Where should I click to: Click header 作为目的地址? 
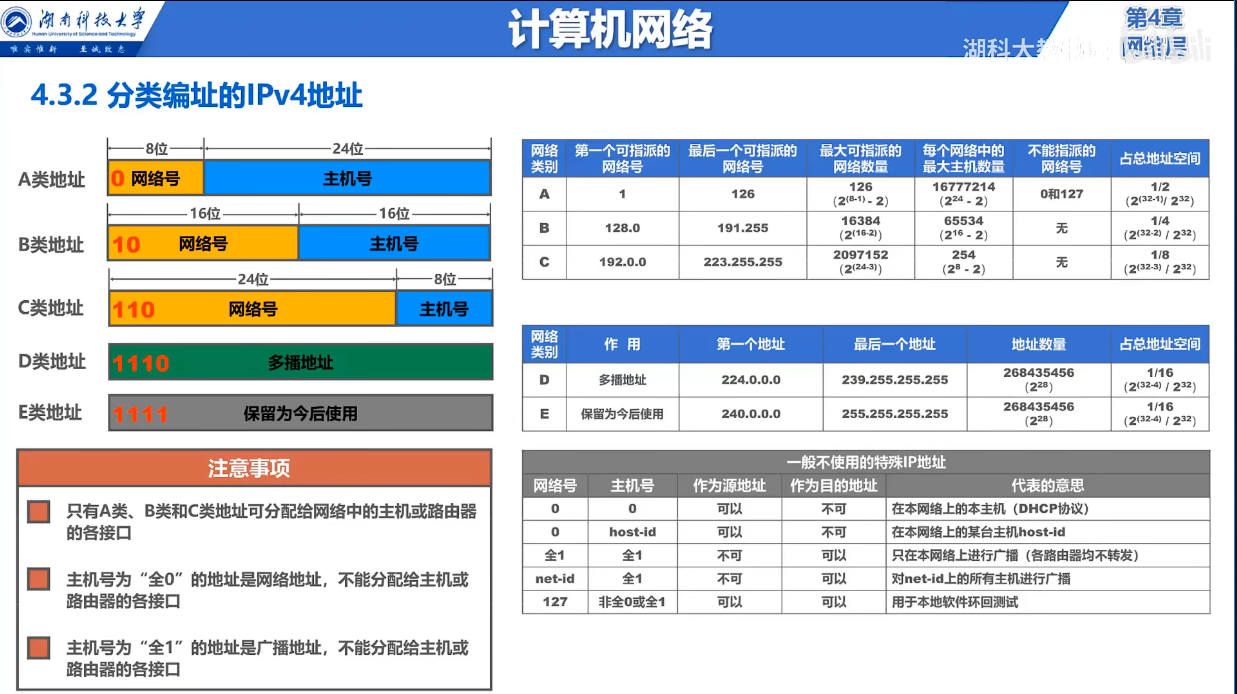(833, 485)
